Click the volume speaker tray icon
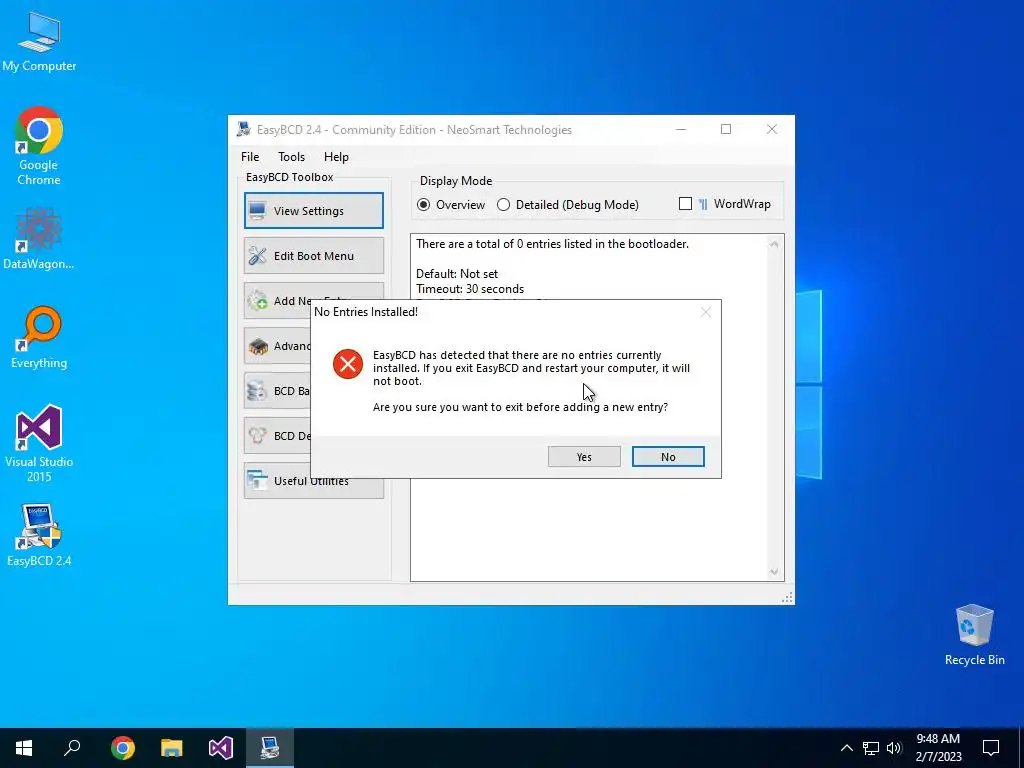 [894, 748]
